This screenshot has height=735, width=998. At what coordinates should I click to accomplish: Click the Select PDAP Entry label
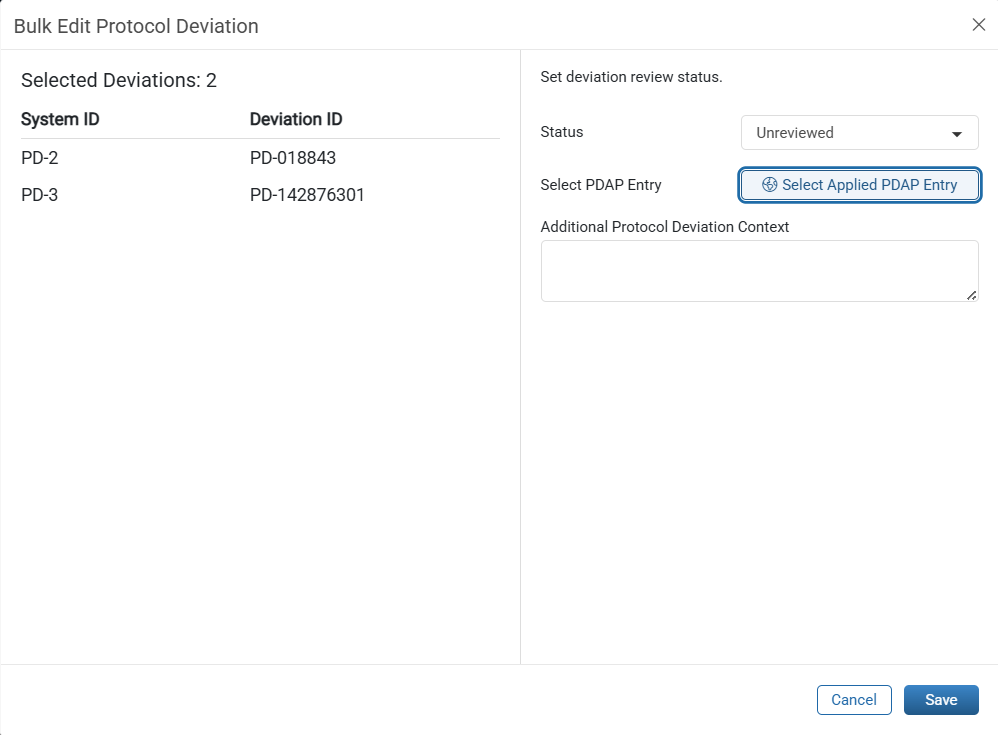click(x=601, y=185)
